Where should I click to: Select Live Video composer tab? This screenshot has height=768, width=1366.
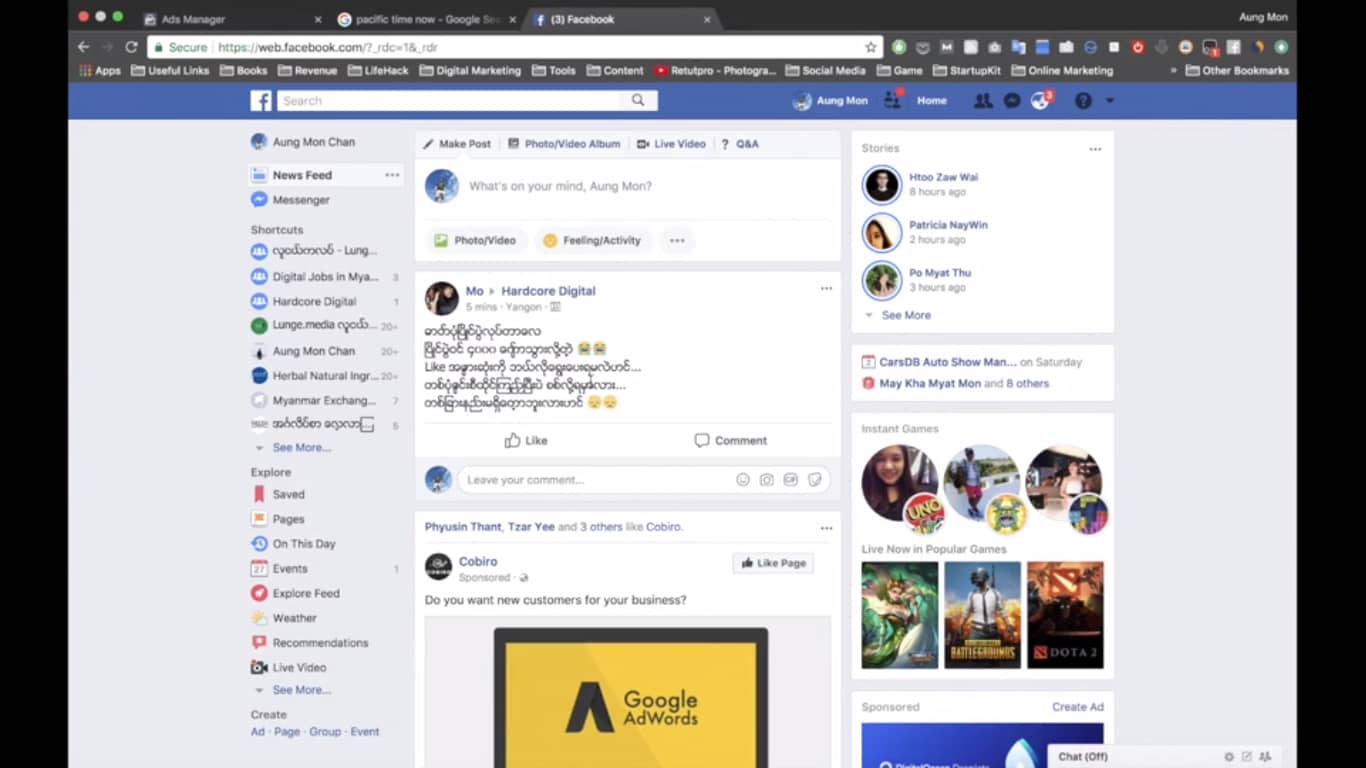click(x=671, y=144)
